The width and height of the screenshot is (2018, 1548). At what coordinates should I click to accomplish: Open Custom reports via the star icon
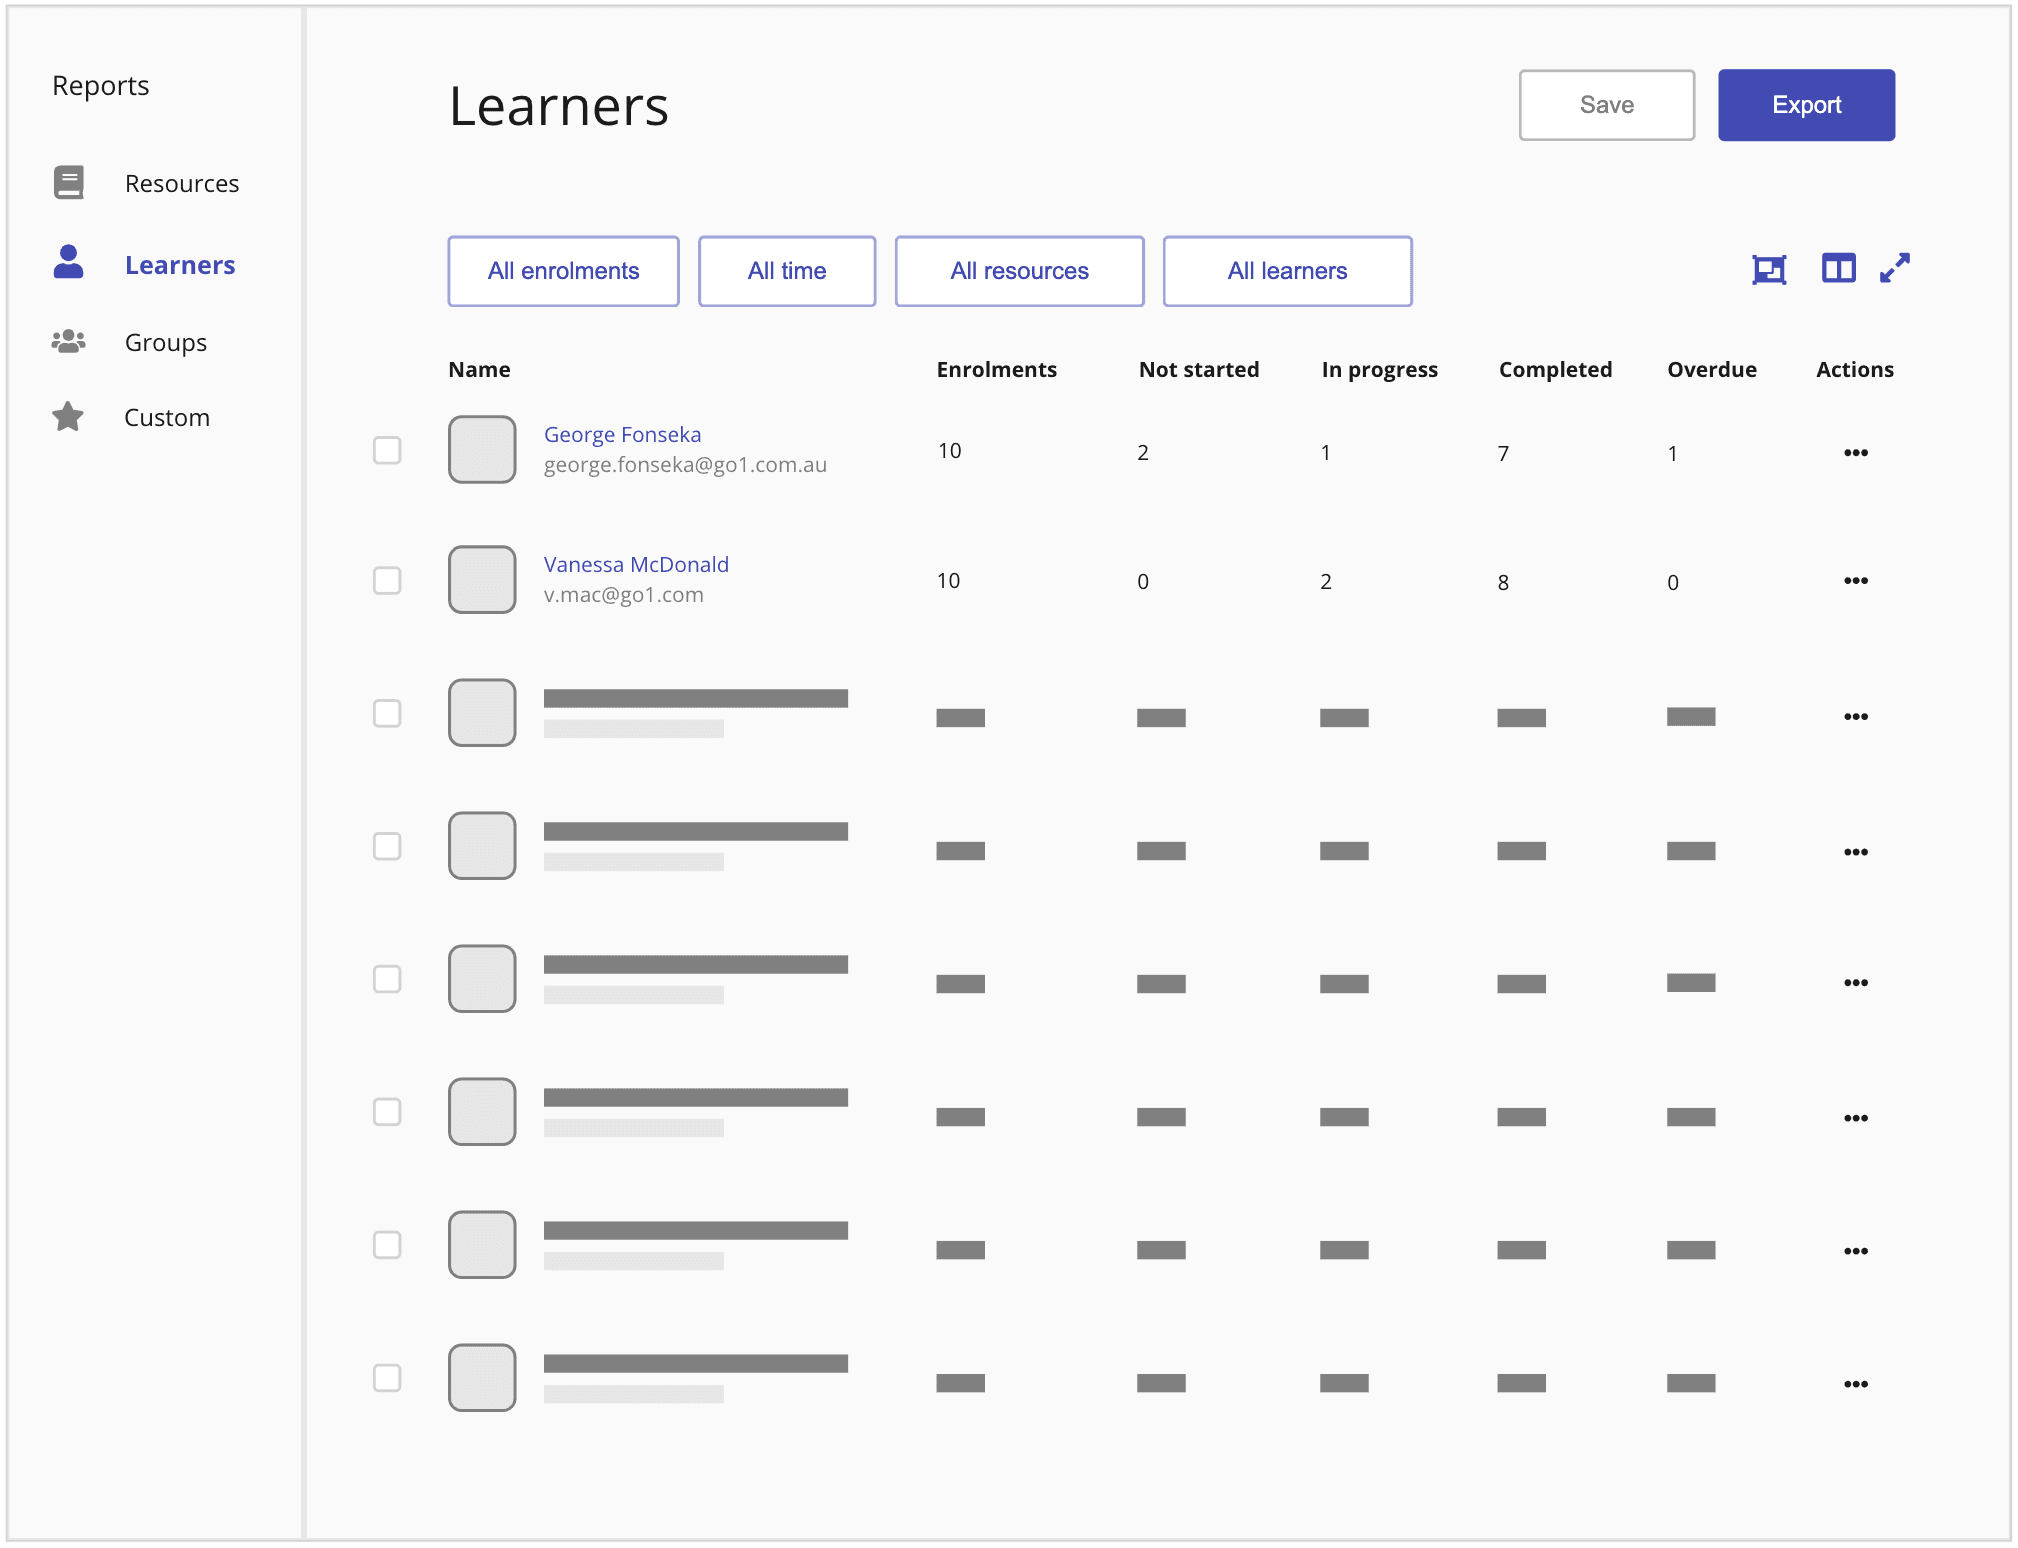click(67, 417)
